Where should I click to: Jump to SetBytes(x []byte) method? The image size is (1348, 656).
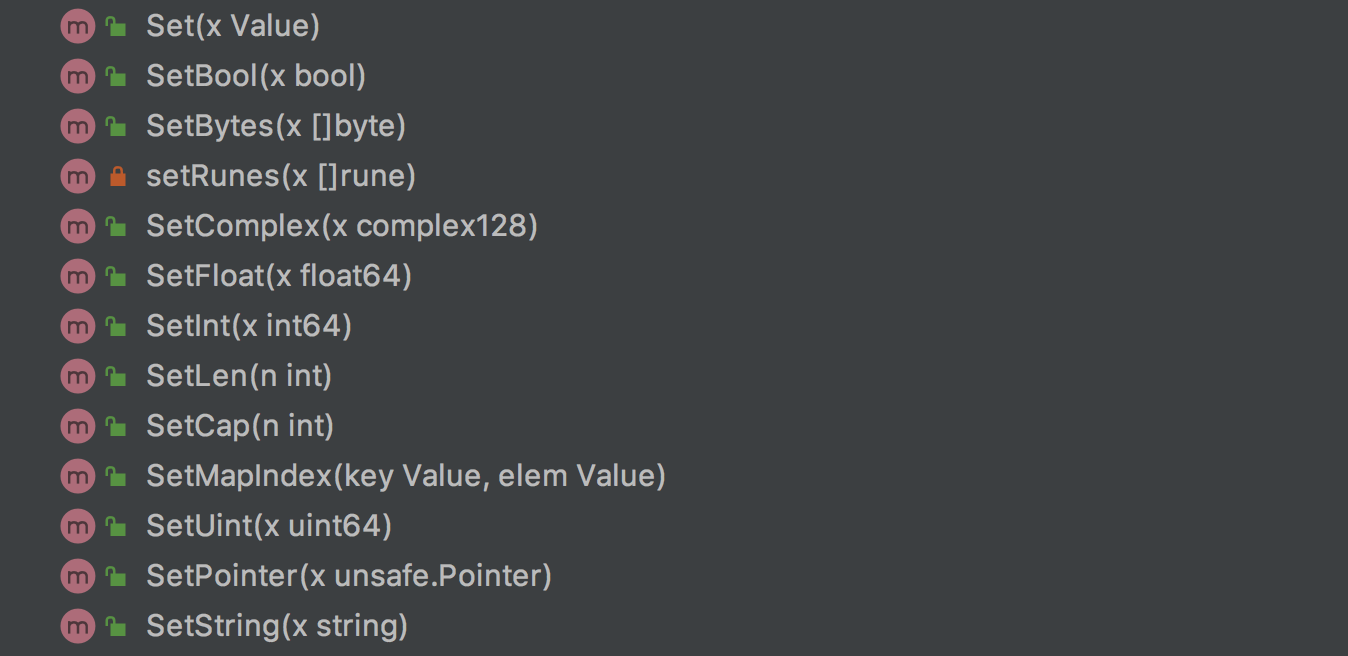tap(275, 127)
